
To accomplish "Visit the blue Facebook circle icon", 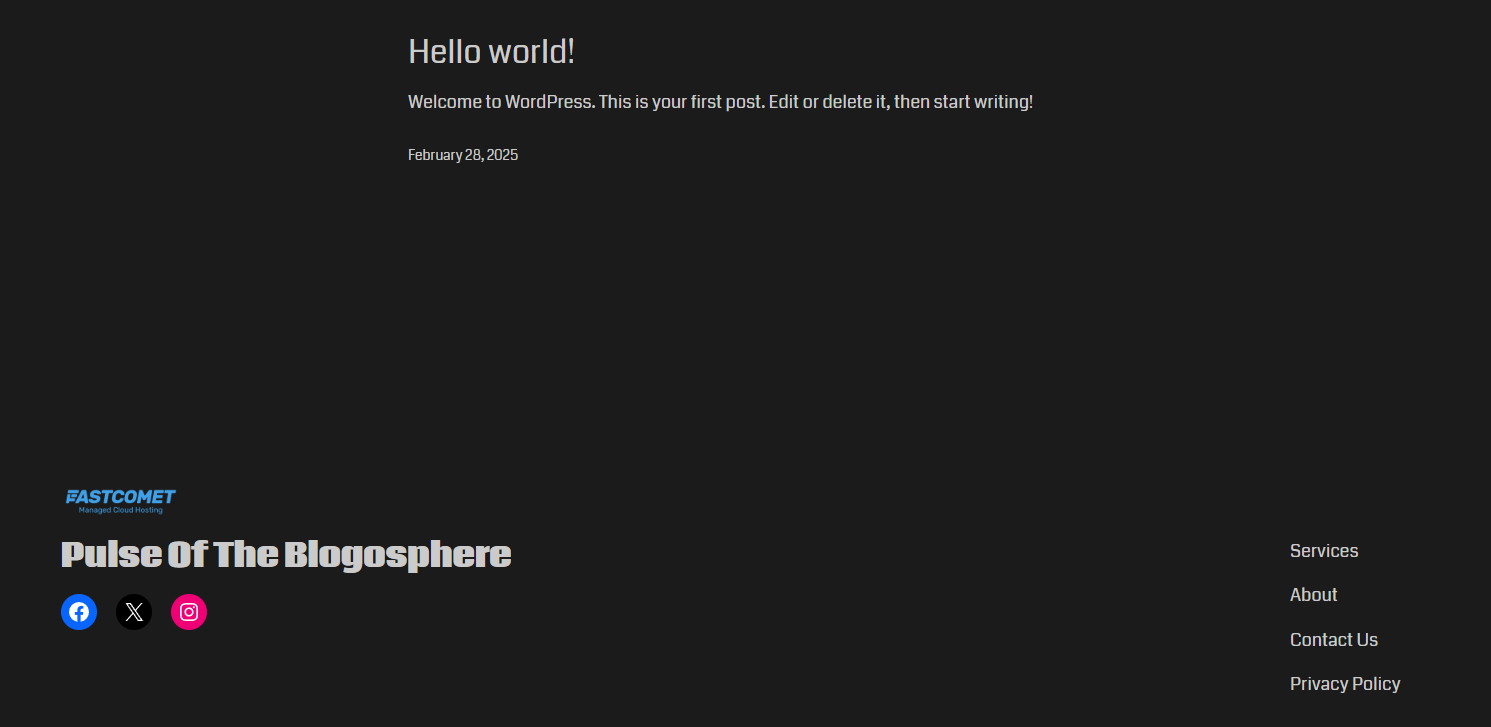I will point(79,612).
